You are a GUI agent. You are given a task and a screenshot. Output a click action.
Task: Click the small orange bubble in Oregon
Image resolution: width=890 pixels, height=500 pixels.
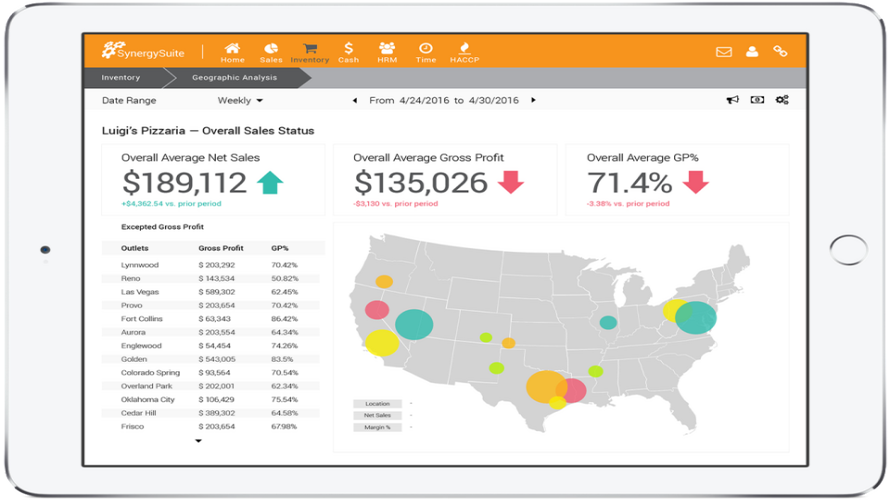pos(384,281)
